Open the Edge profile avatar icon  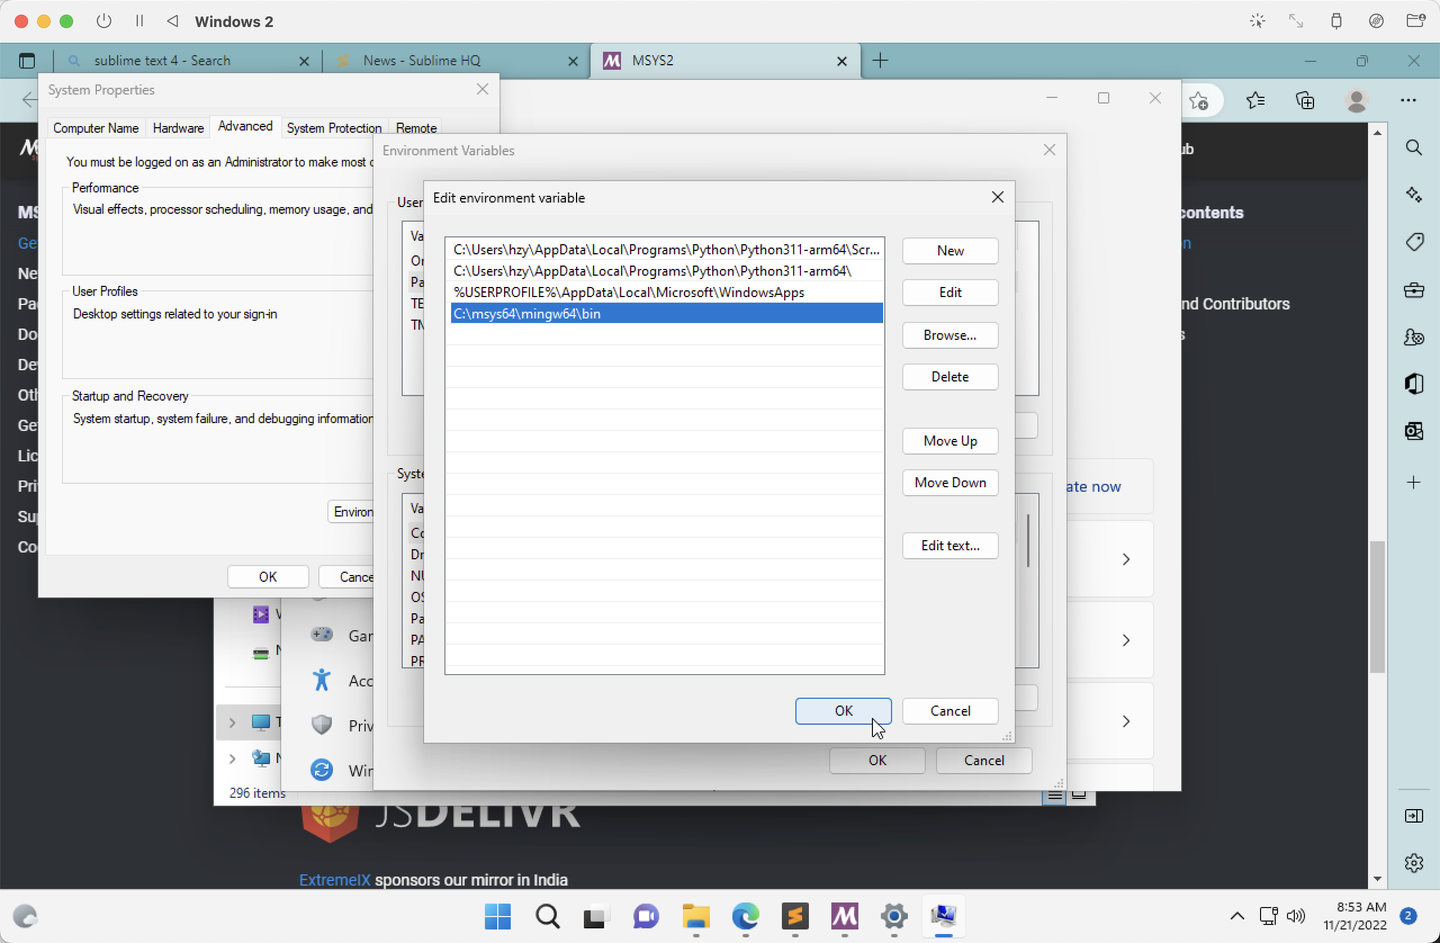point(1355,100)
